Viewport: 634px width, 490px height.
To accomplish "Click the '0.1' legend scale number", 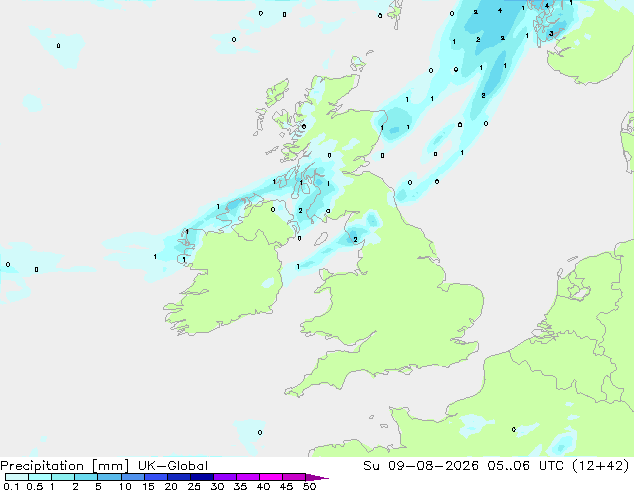I will coord(11,486).
